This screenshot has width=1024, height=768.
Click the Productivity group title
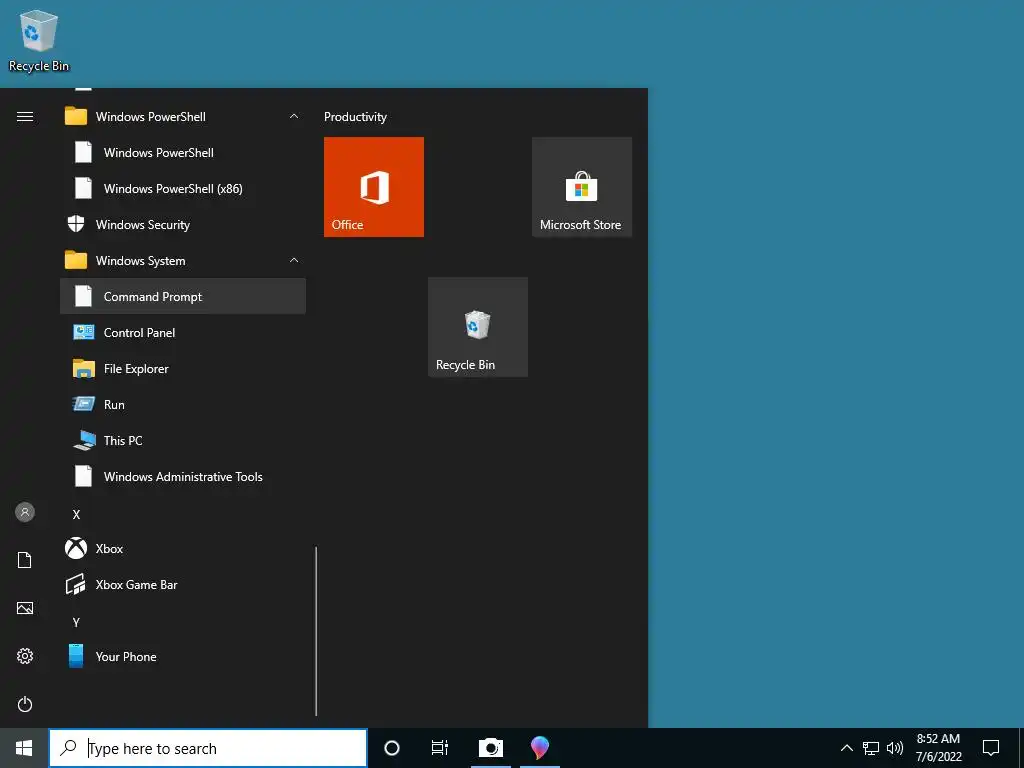click(x=355, y=117)
